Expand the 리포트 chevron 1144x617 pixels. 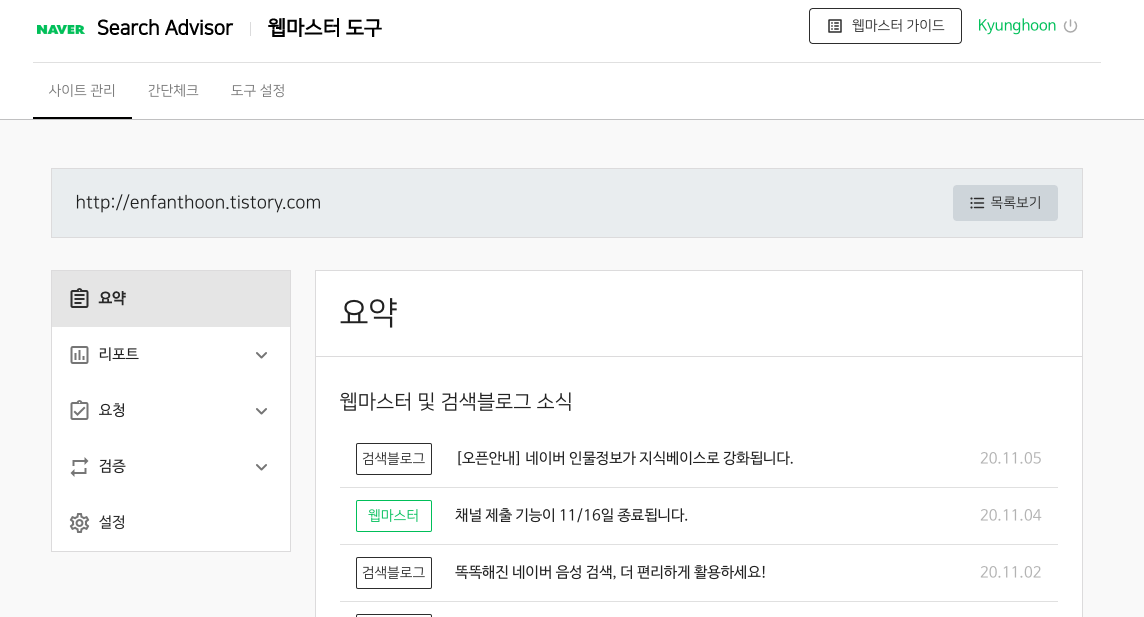point(261,355)
